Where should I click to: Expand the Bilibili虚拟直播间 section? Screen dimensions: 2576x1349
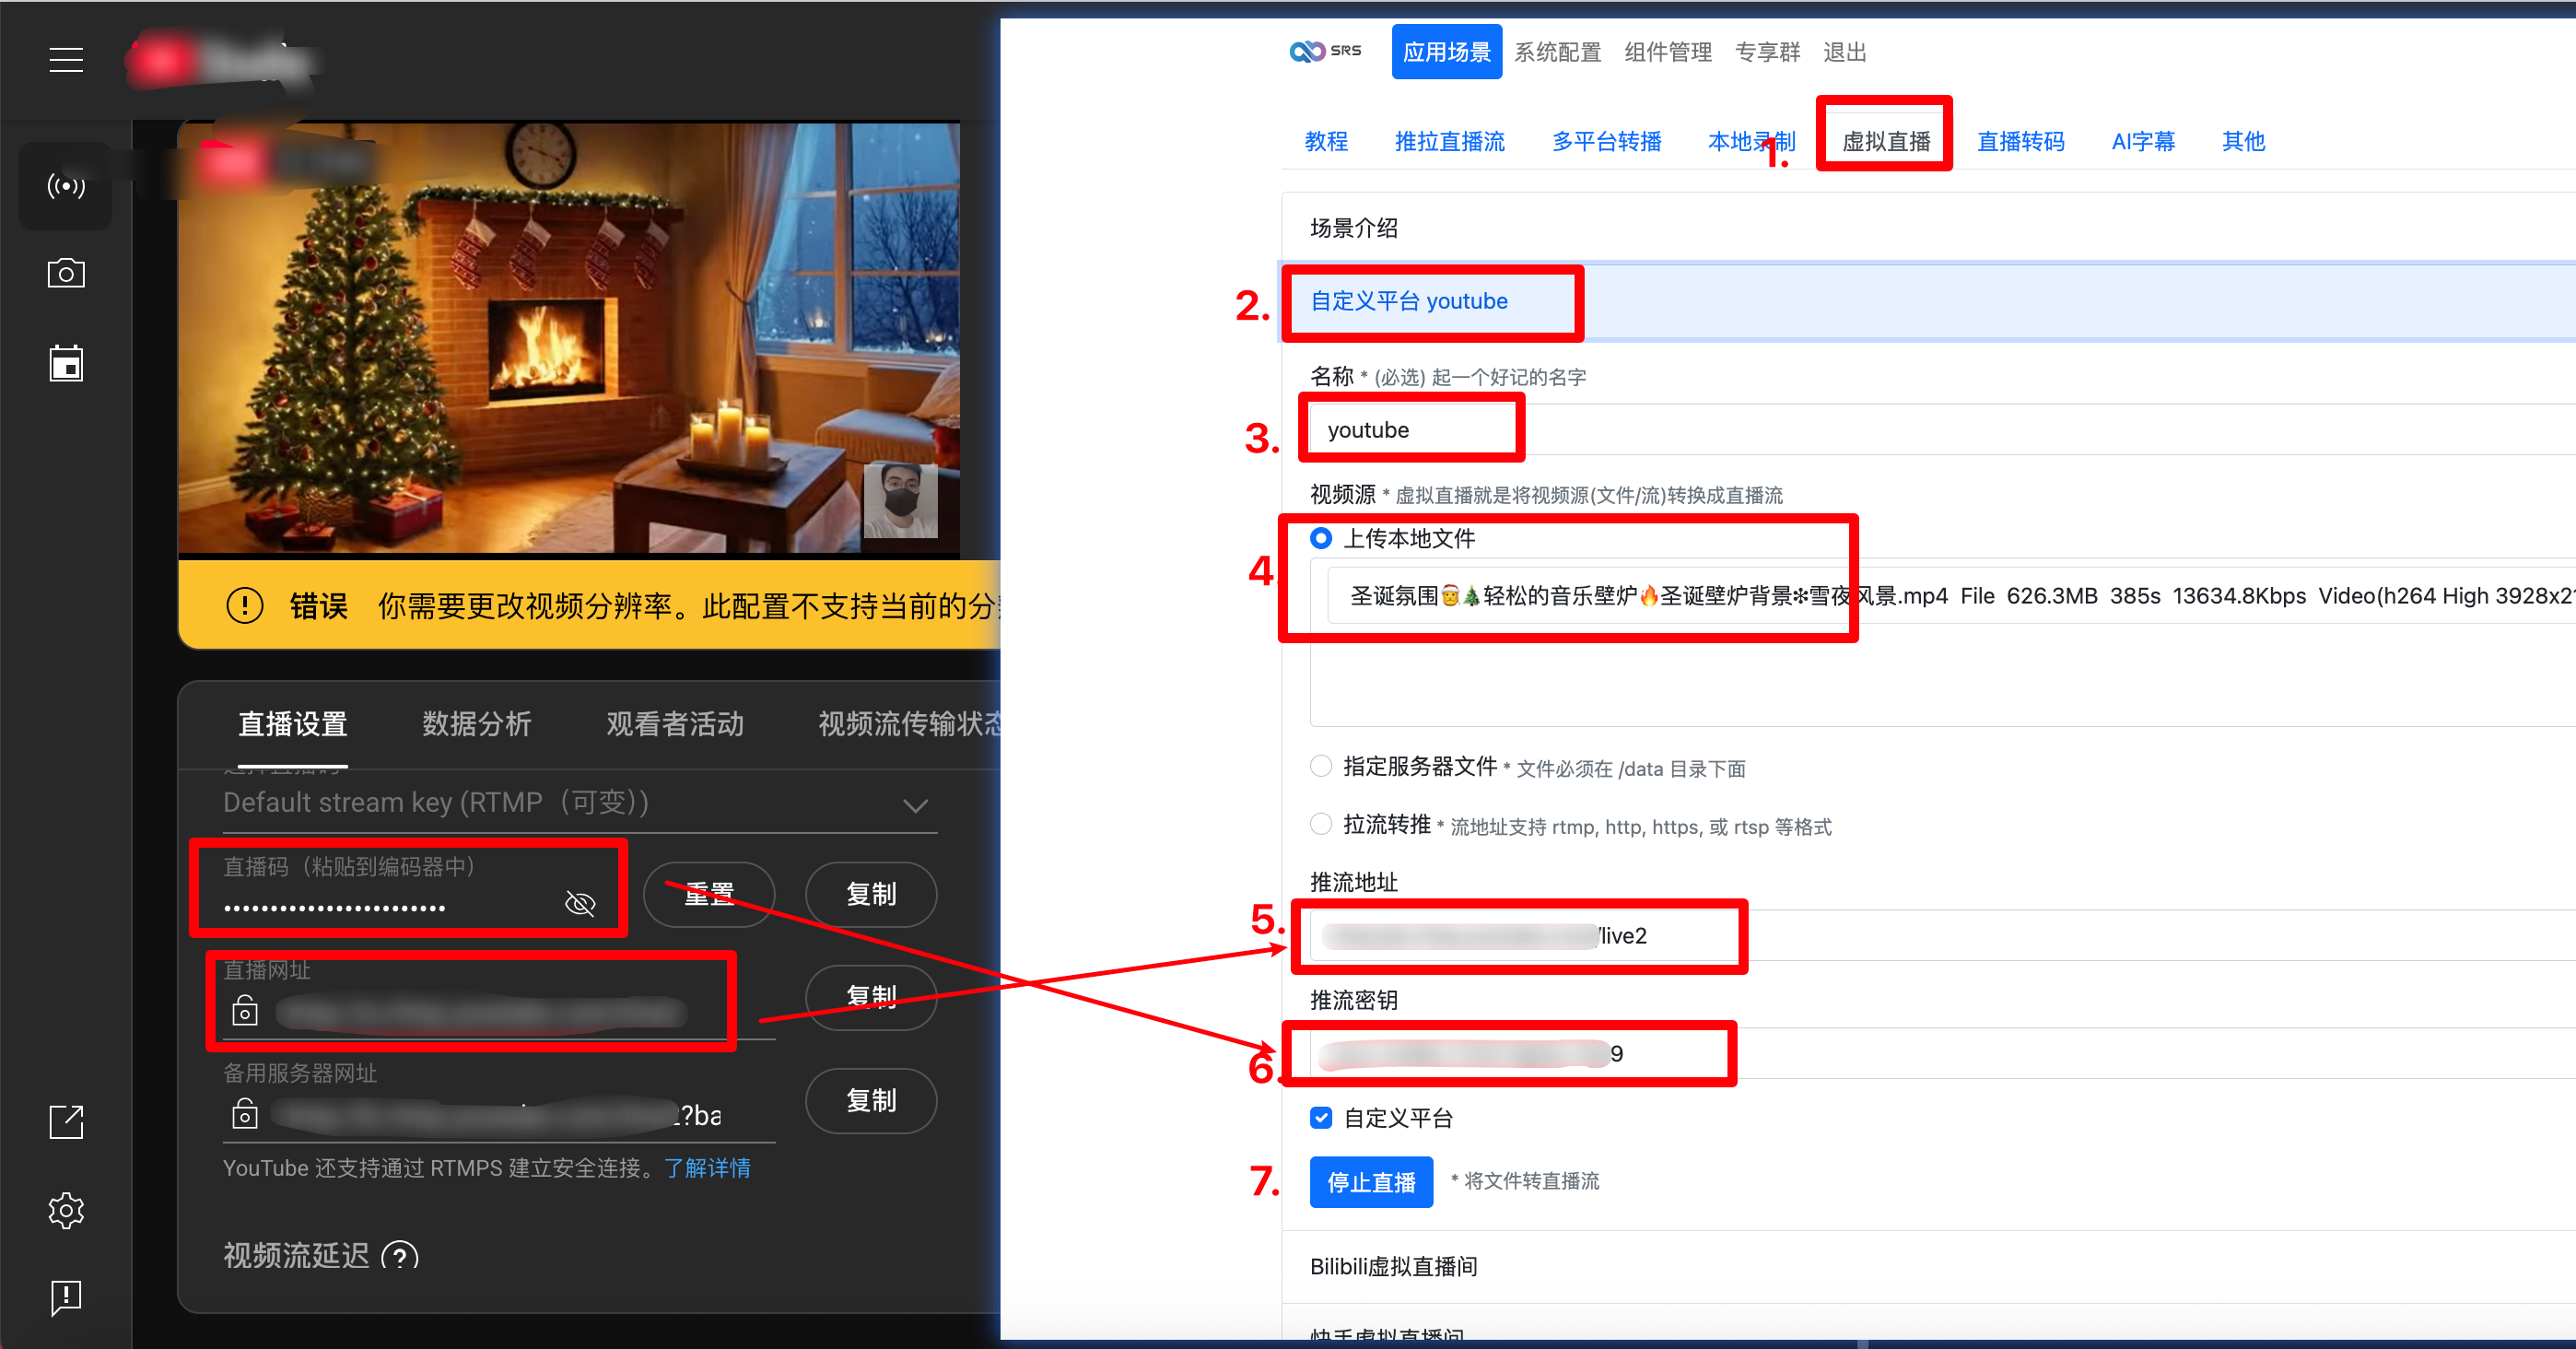pyautogui.click(x=1393, y=1267)
